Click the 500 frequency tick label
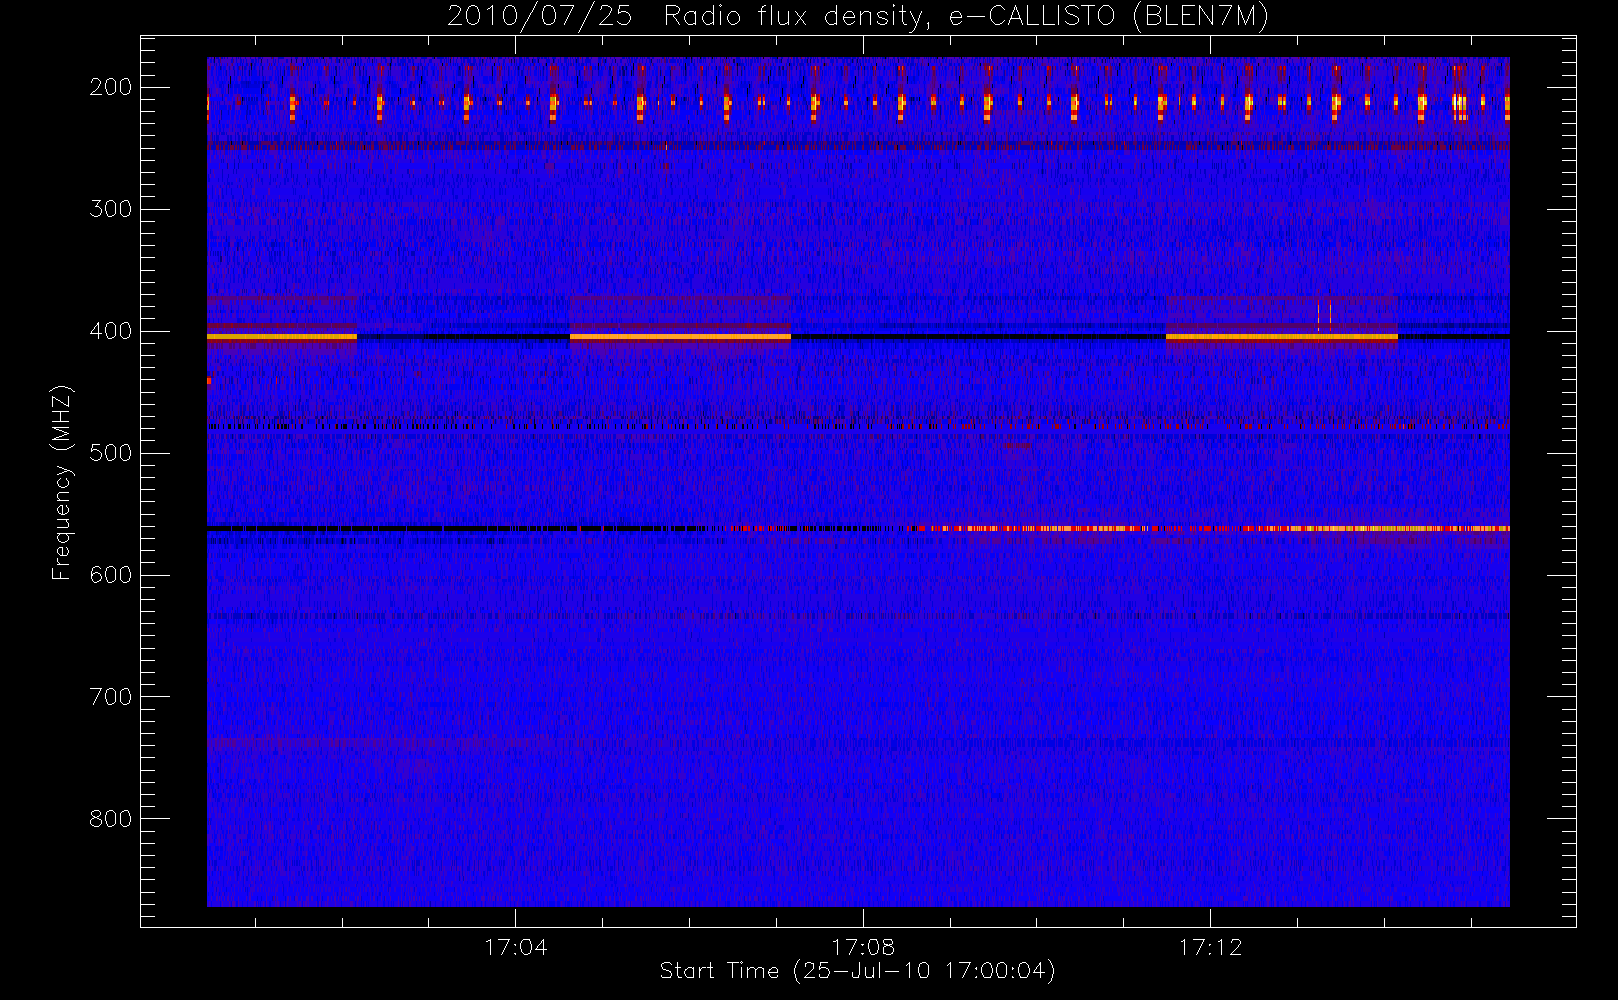 coord(111,453)
